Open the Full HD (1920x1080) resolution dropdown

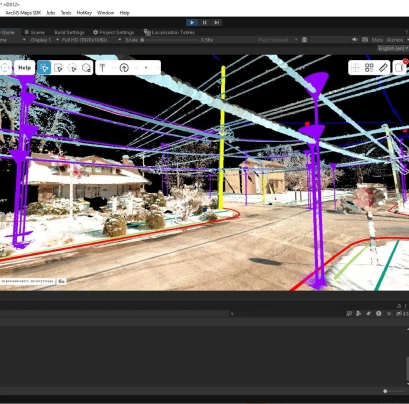(x=91, y=40)
